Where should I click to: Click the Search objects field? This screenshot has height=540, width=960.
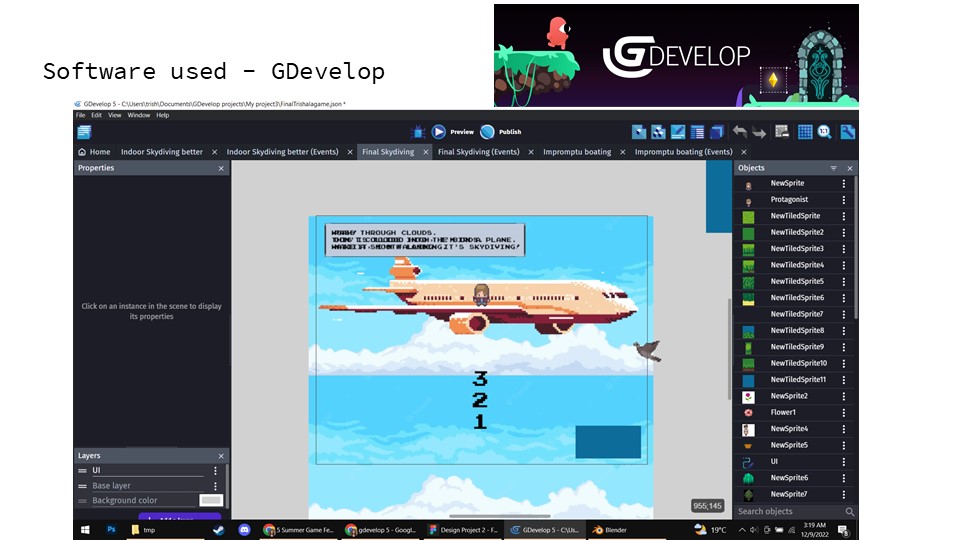(x=789, y=511)
